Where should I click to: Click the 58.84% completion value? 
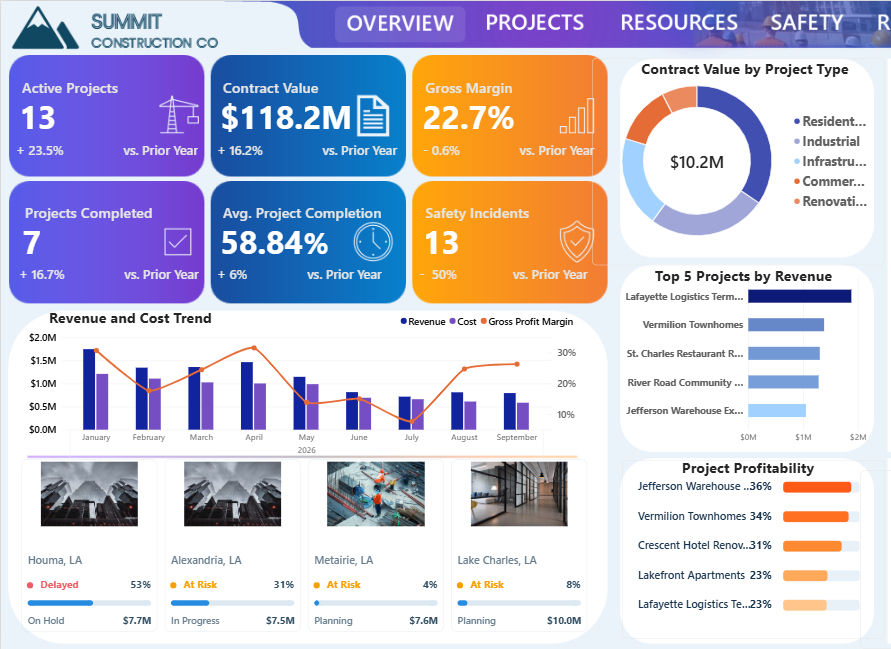274,243
